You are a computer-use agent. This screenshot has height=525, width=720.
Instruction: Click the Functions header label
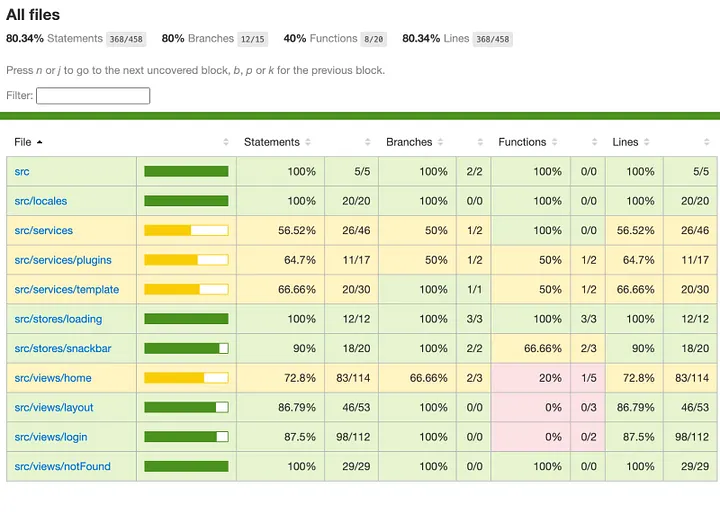[523, 142]
